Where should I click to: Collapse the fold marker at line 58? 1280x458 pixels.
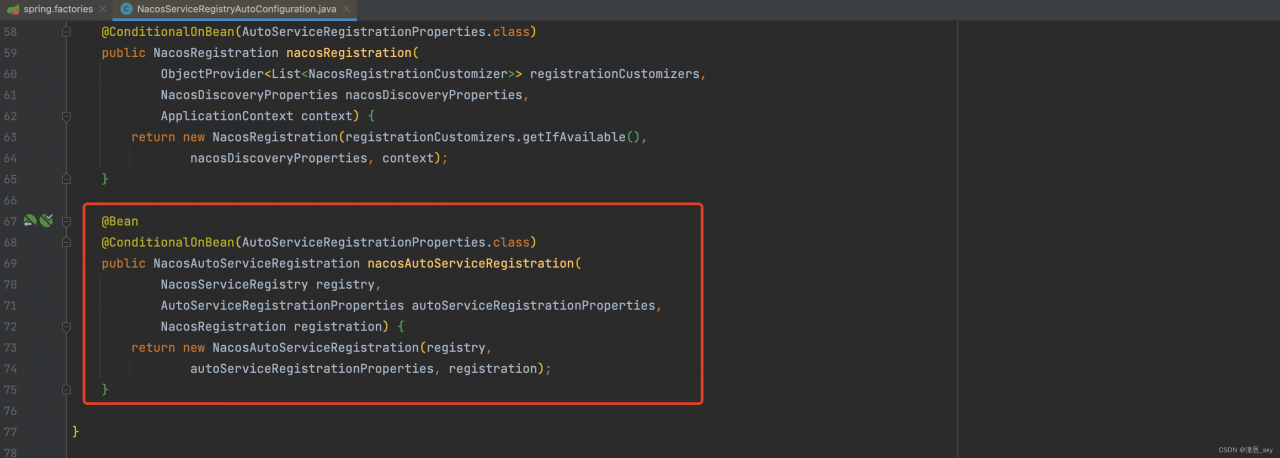[x=66, y=32]
